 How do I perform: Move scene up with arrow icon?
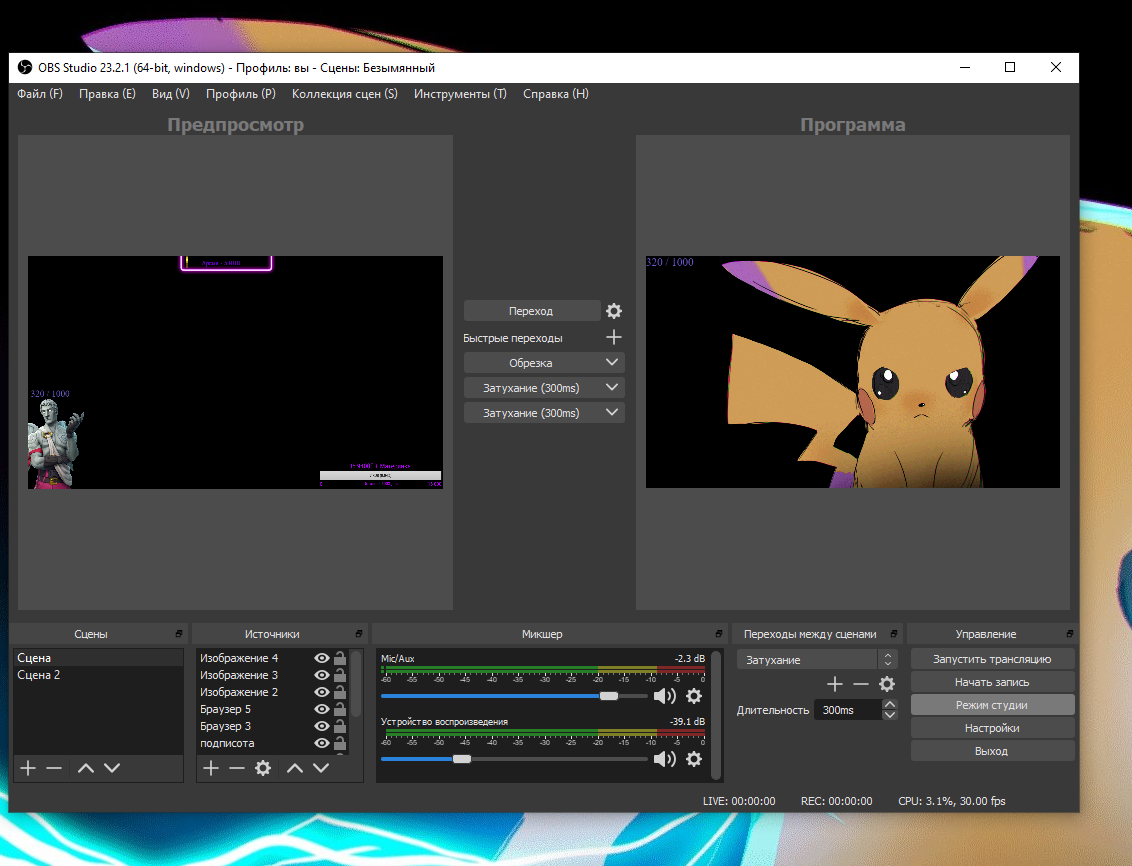point(86,768)
